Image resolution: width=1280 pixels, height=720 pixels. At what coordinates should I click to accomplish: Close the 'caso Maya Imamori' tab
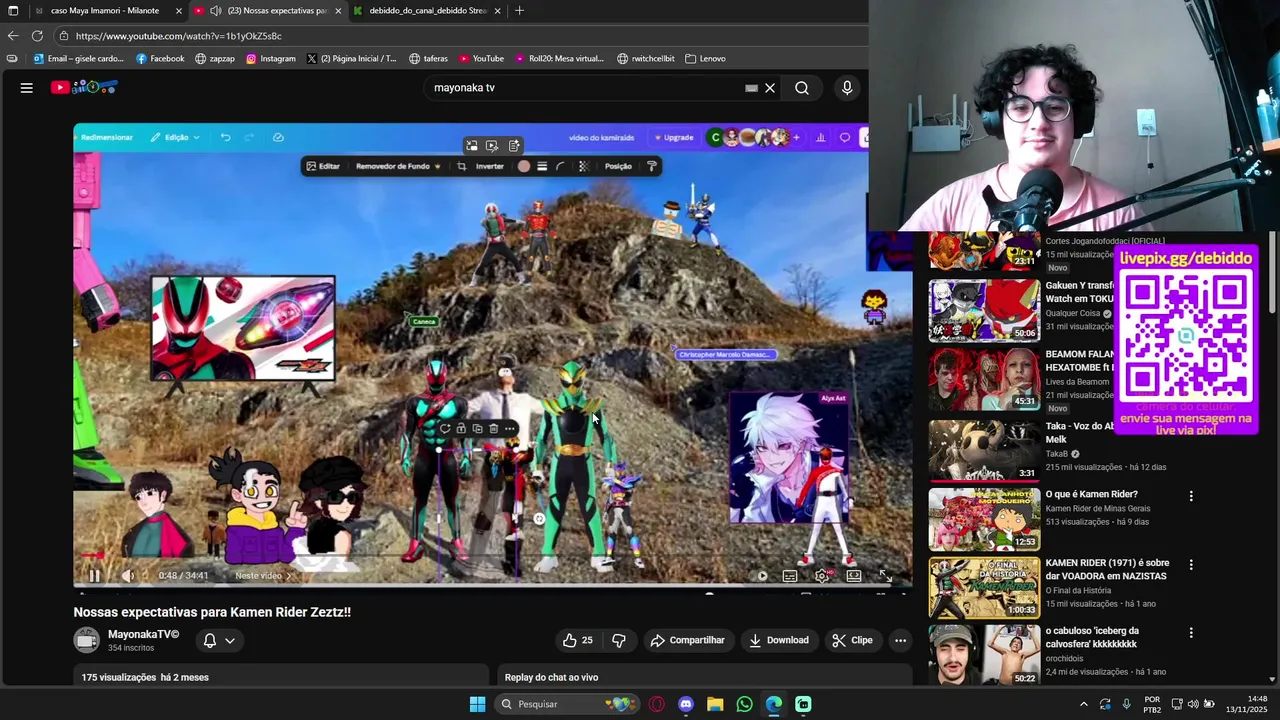point(178,11)
